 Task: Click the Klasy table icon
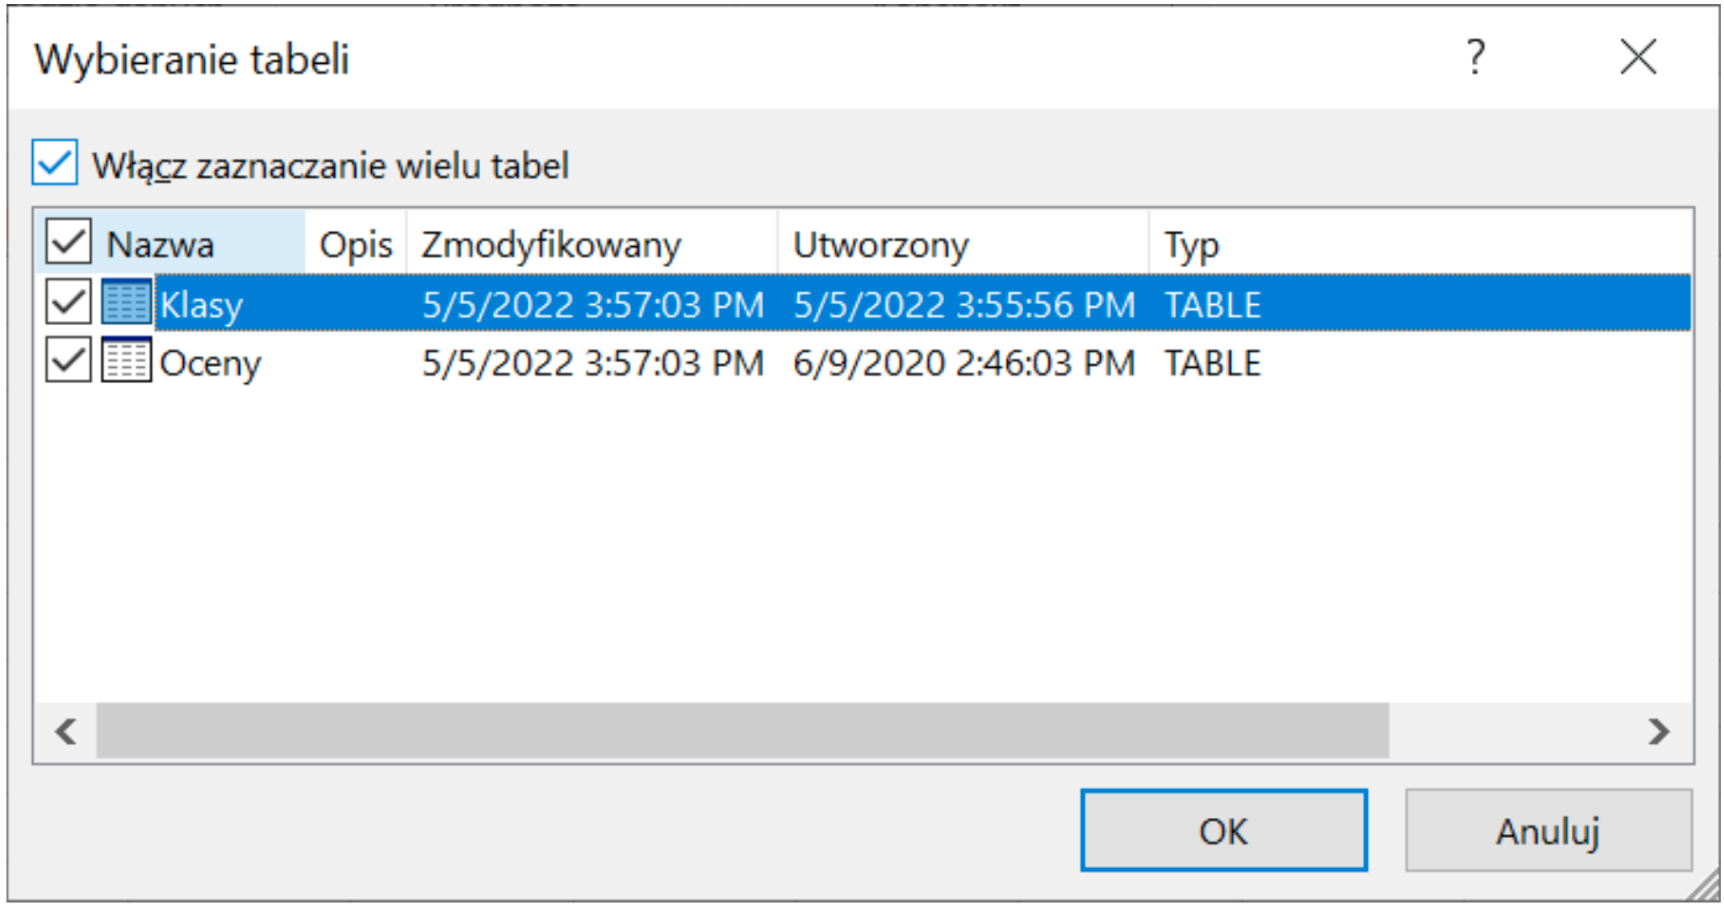(126, 303)
